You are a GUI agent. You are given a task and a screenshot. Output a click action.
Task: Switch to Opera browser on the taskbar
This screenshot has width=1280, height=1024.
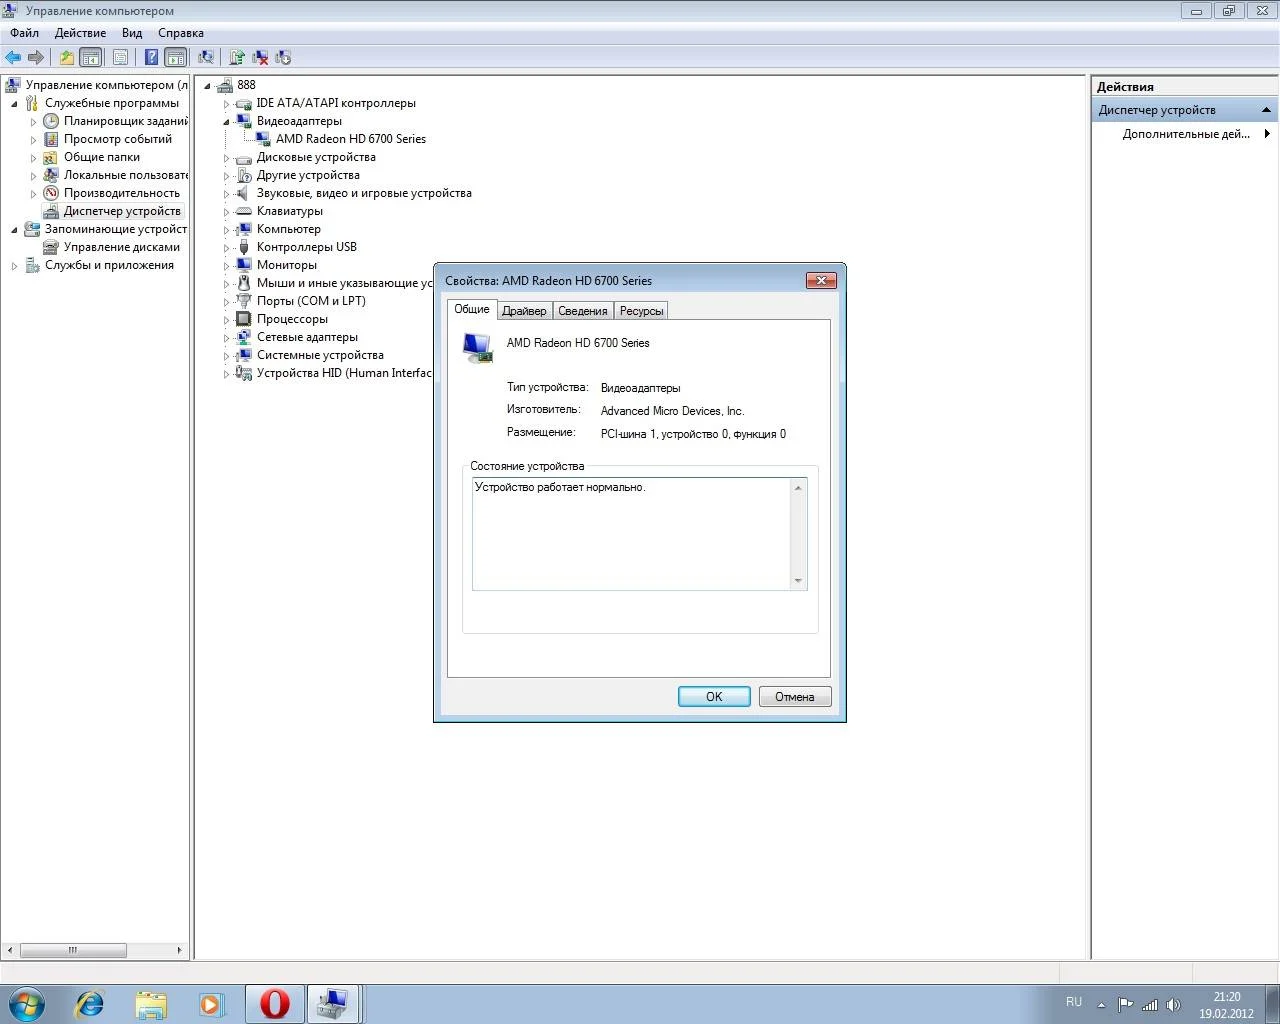click(274, 1003)
